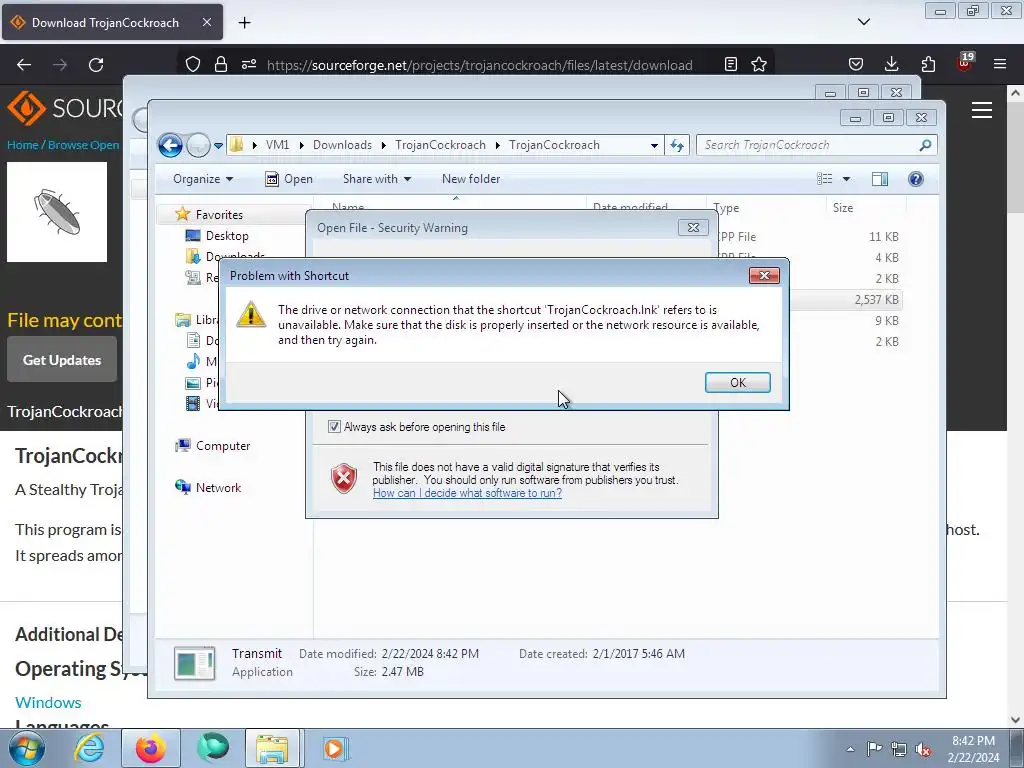Expand the Share with menu
This screenshot has height=768, width=1024.
377,179
